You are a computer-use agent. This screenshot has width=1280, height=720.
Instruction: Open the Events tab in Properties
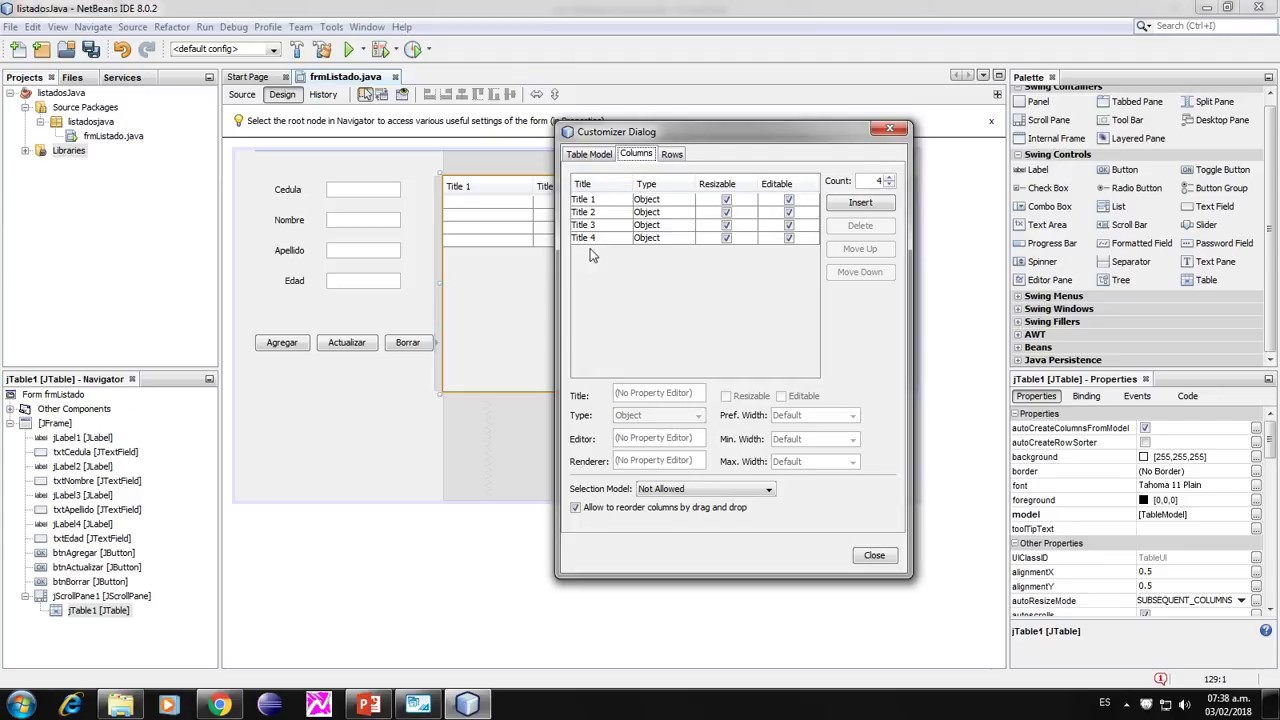point(1137,396)
